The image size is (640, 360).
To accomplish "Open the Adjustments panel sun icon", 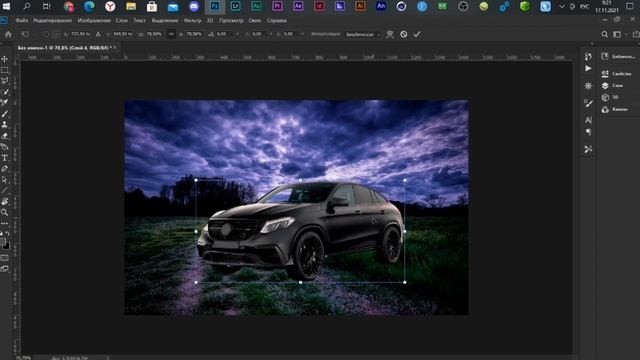I will (588, 86).
